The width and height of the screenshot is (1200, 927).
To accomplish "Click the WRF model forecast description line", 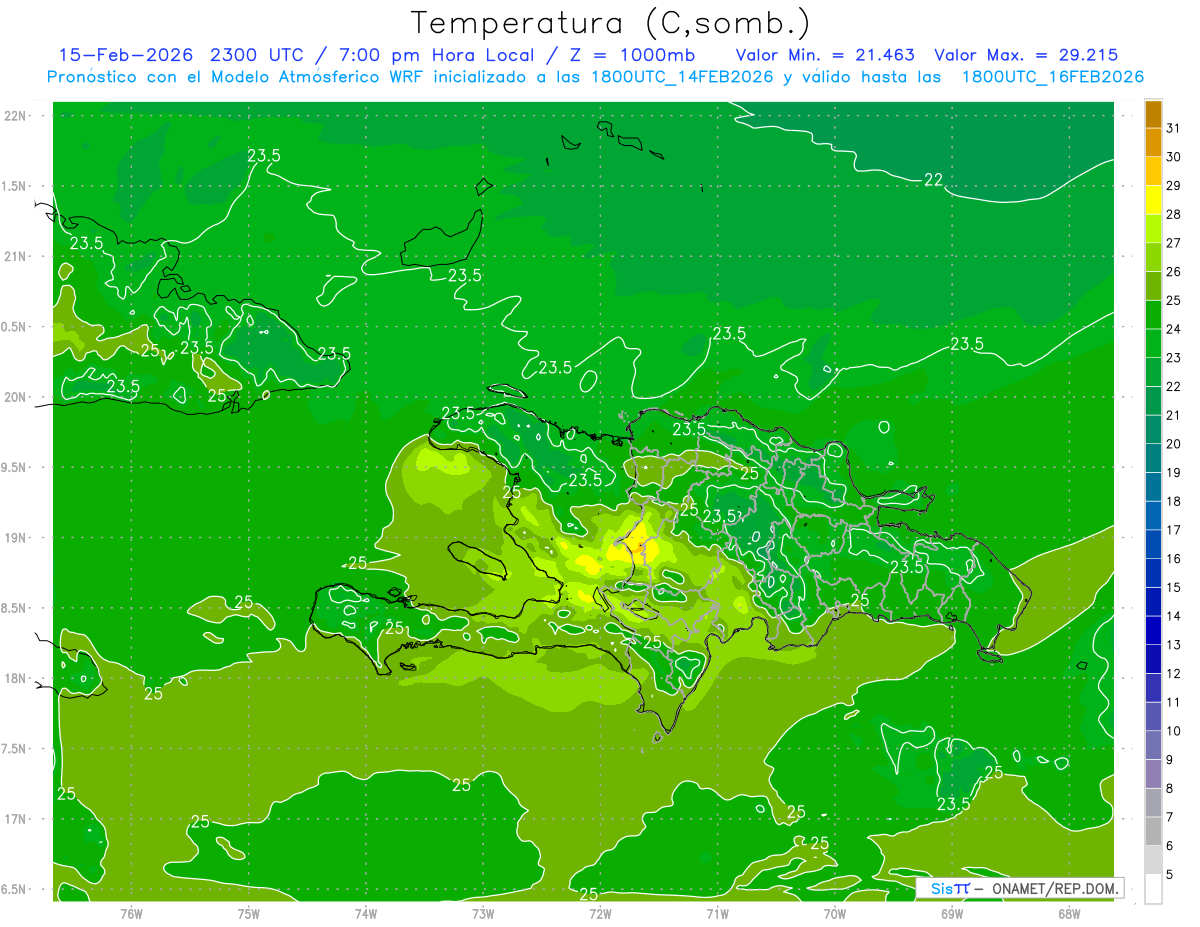I will pyautogui.click(x=595, y=77).
